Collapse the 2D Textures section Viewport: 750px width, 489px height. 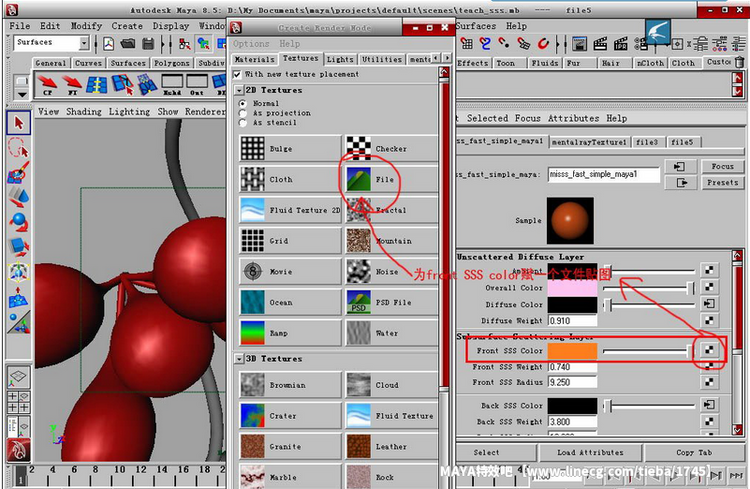[239, 90]
